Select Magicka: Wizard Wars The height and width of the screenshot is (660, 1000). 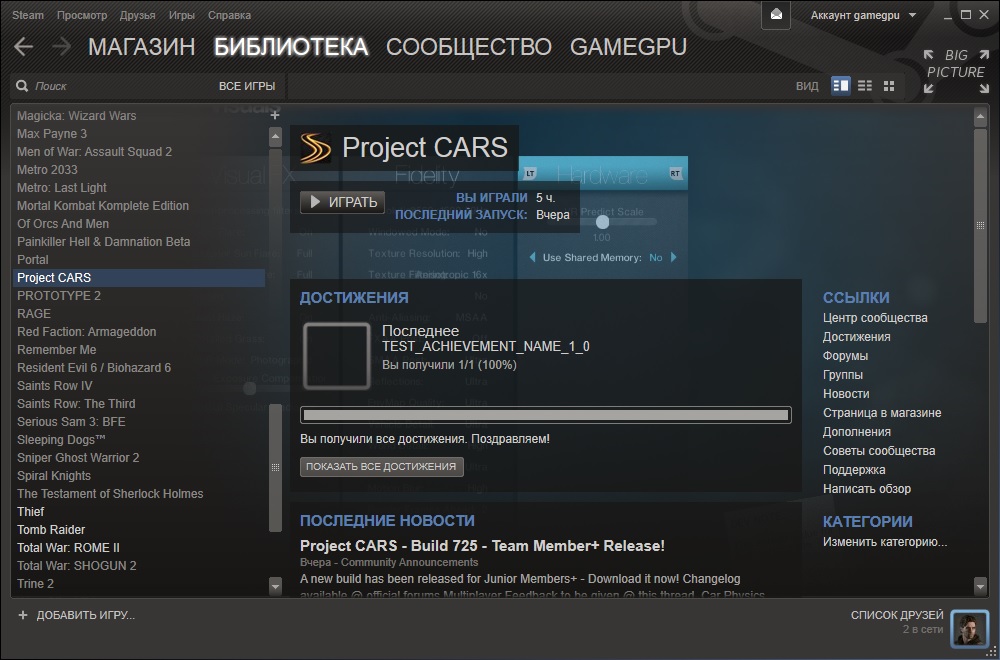point(139,116)
